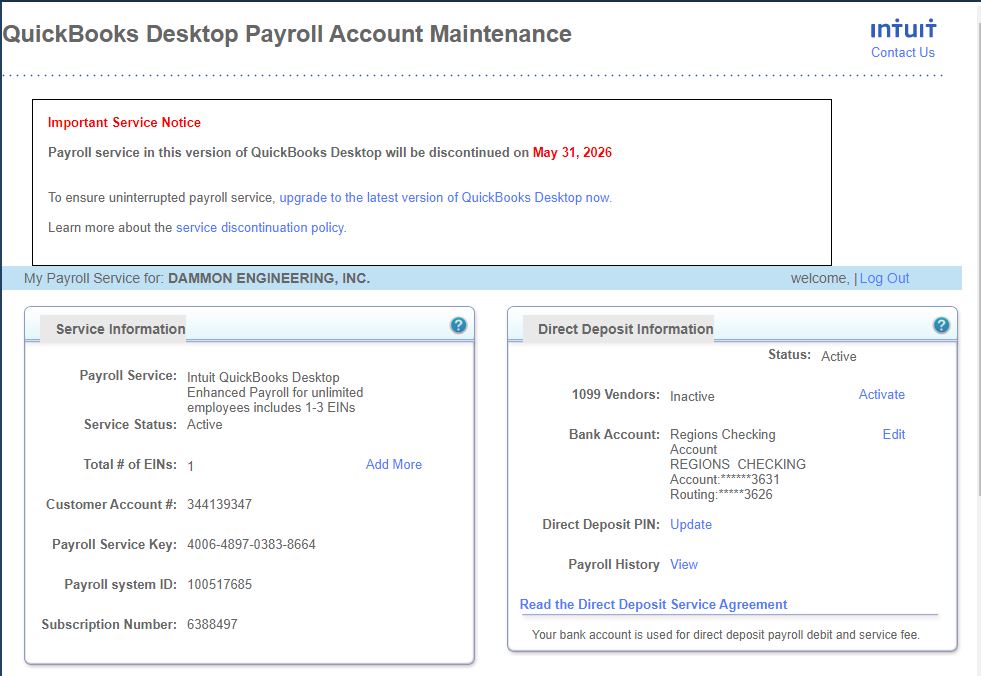Log out of the payroll account
Viewport: 981px width, 676px height.
coord(884,279)
